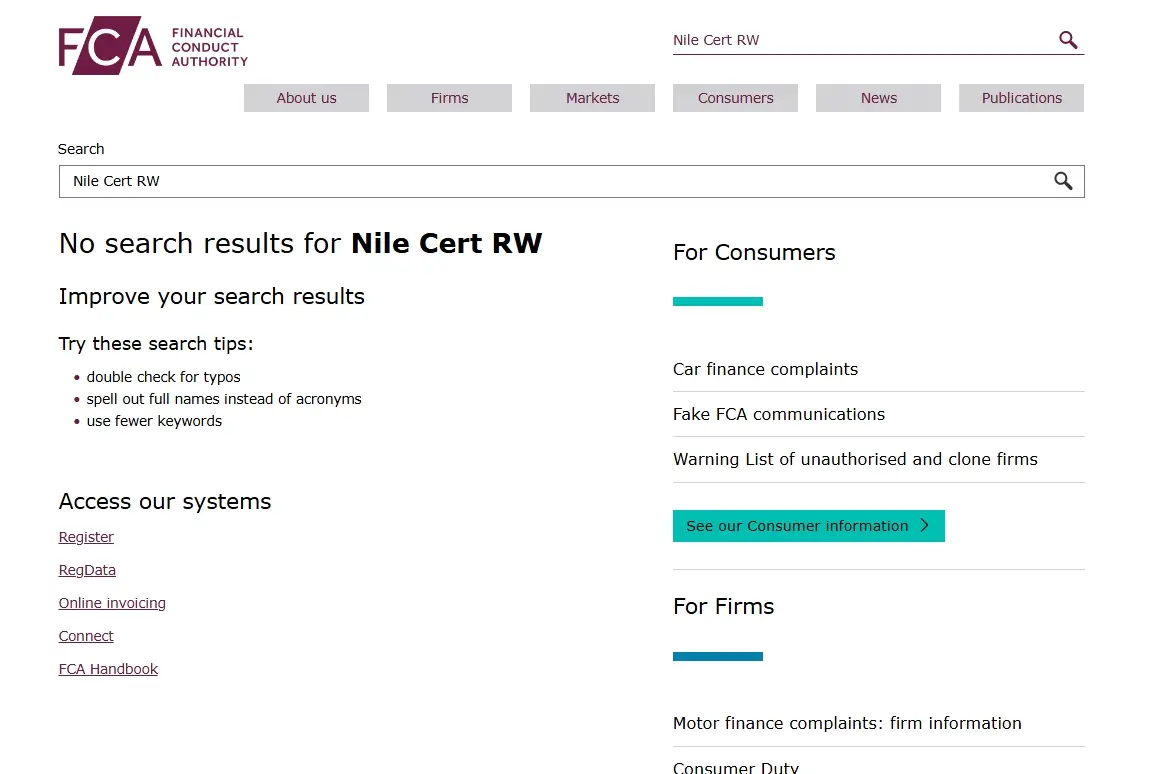Viewport: 1176px width, 774px height.
Task: Open Car finance complaints page
Action: pyautogui.click(x=765, y=369)
